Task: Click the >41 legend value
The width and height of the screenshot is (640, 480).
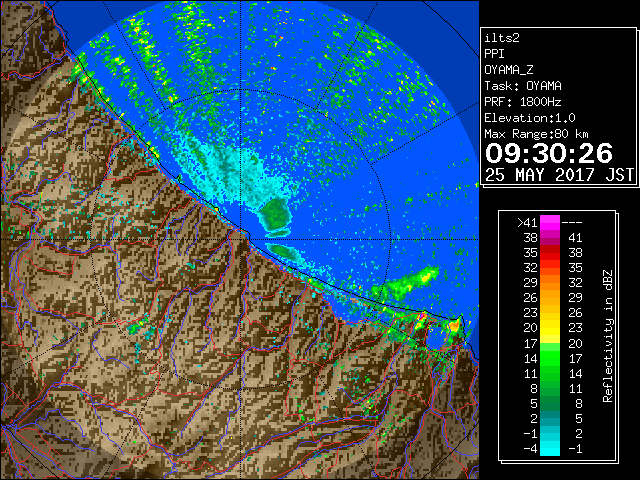Action: 527,223
